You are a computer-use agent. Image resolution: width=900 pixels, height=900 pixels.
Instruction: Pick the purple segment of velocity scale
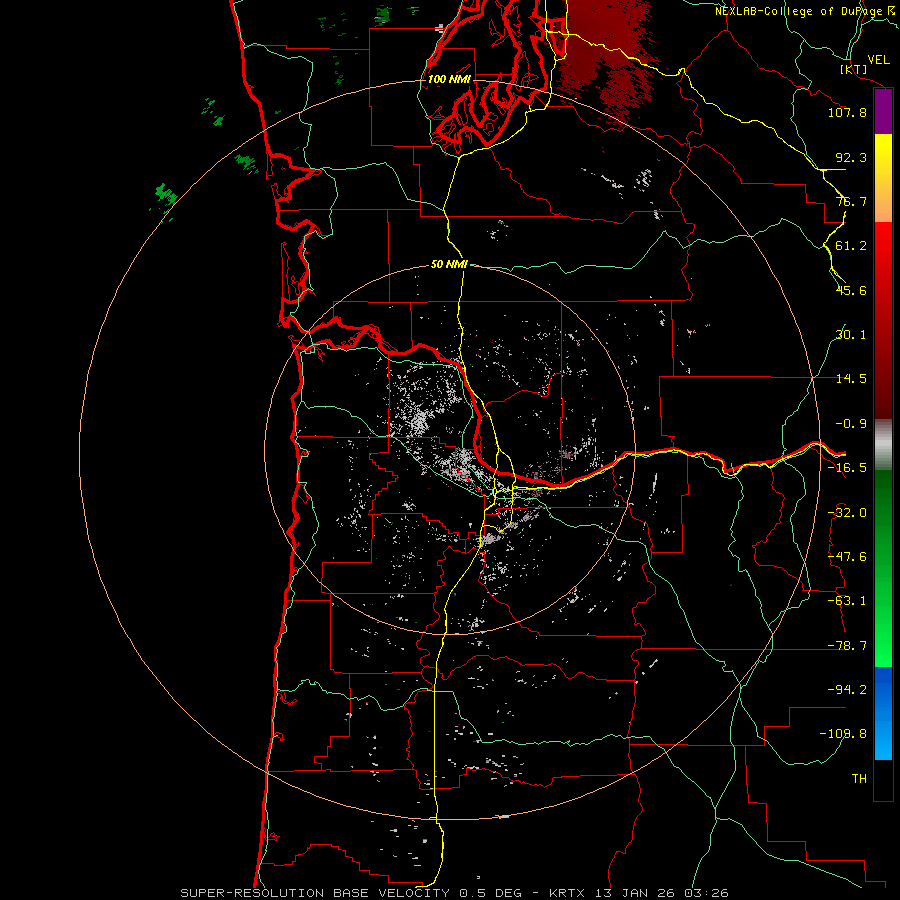[883, 111]
